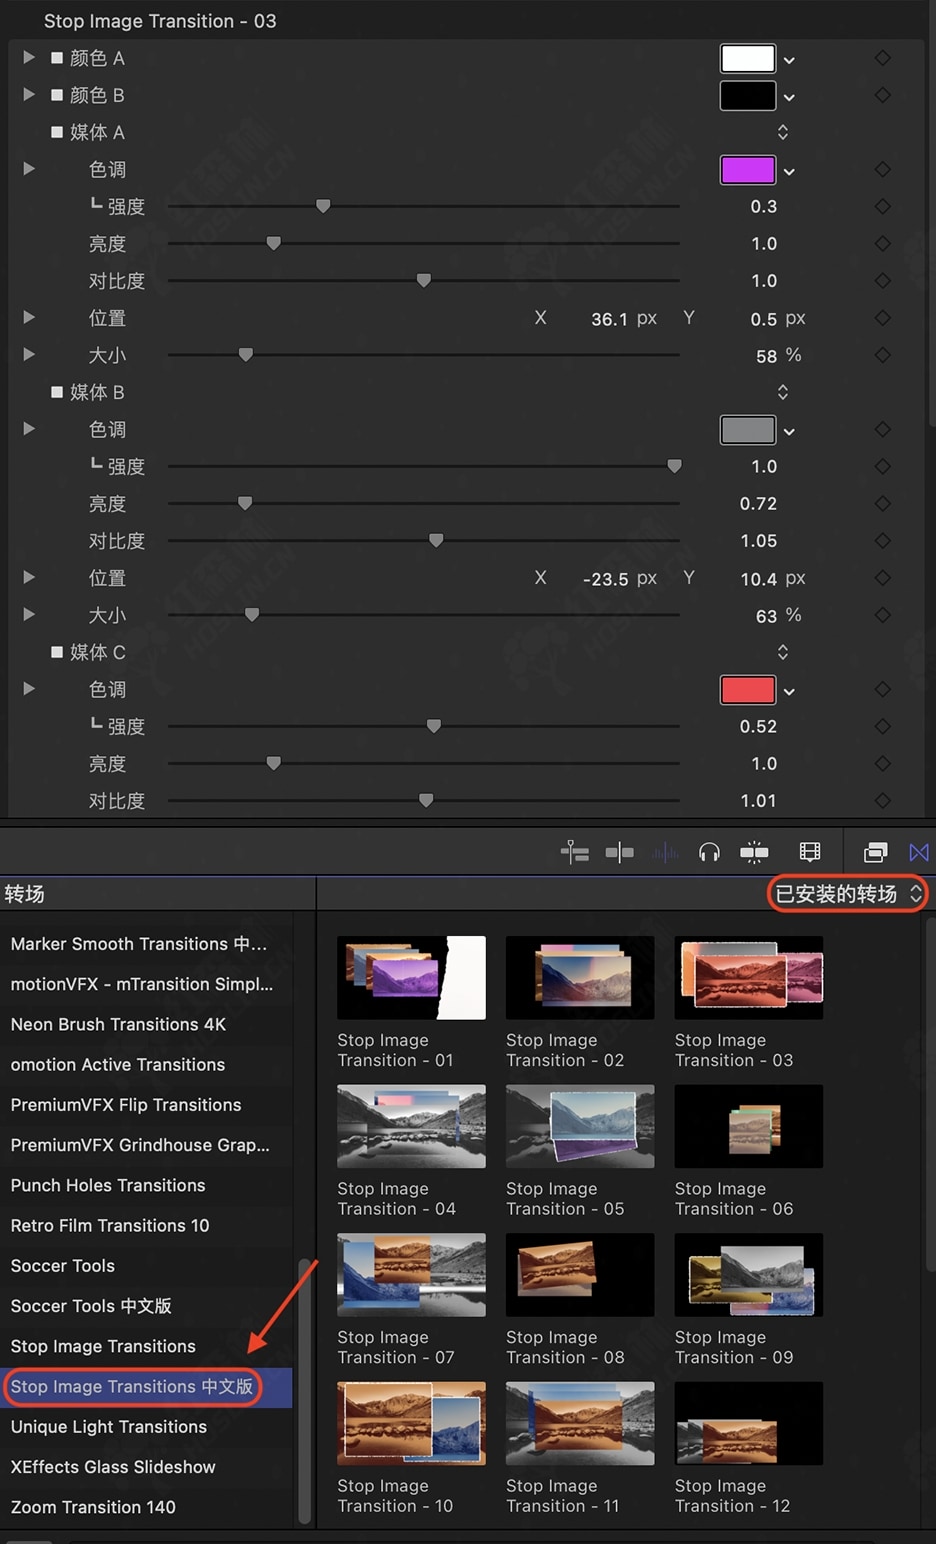Add keyframe for 媒体 B 位置 row
936x1544 pixels.
[882, 578]
